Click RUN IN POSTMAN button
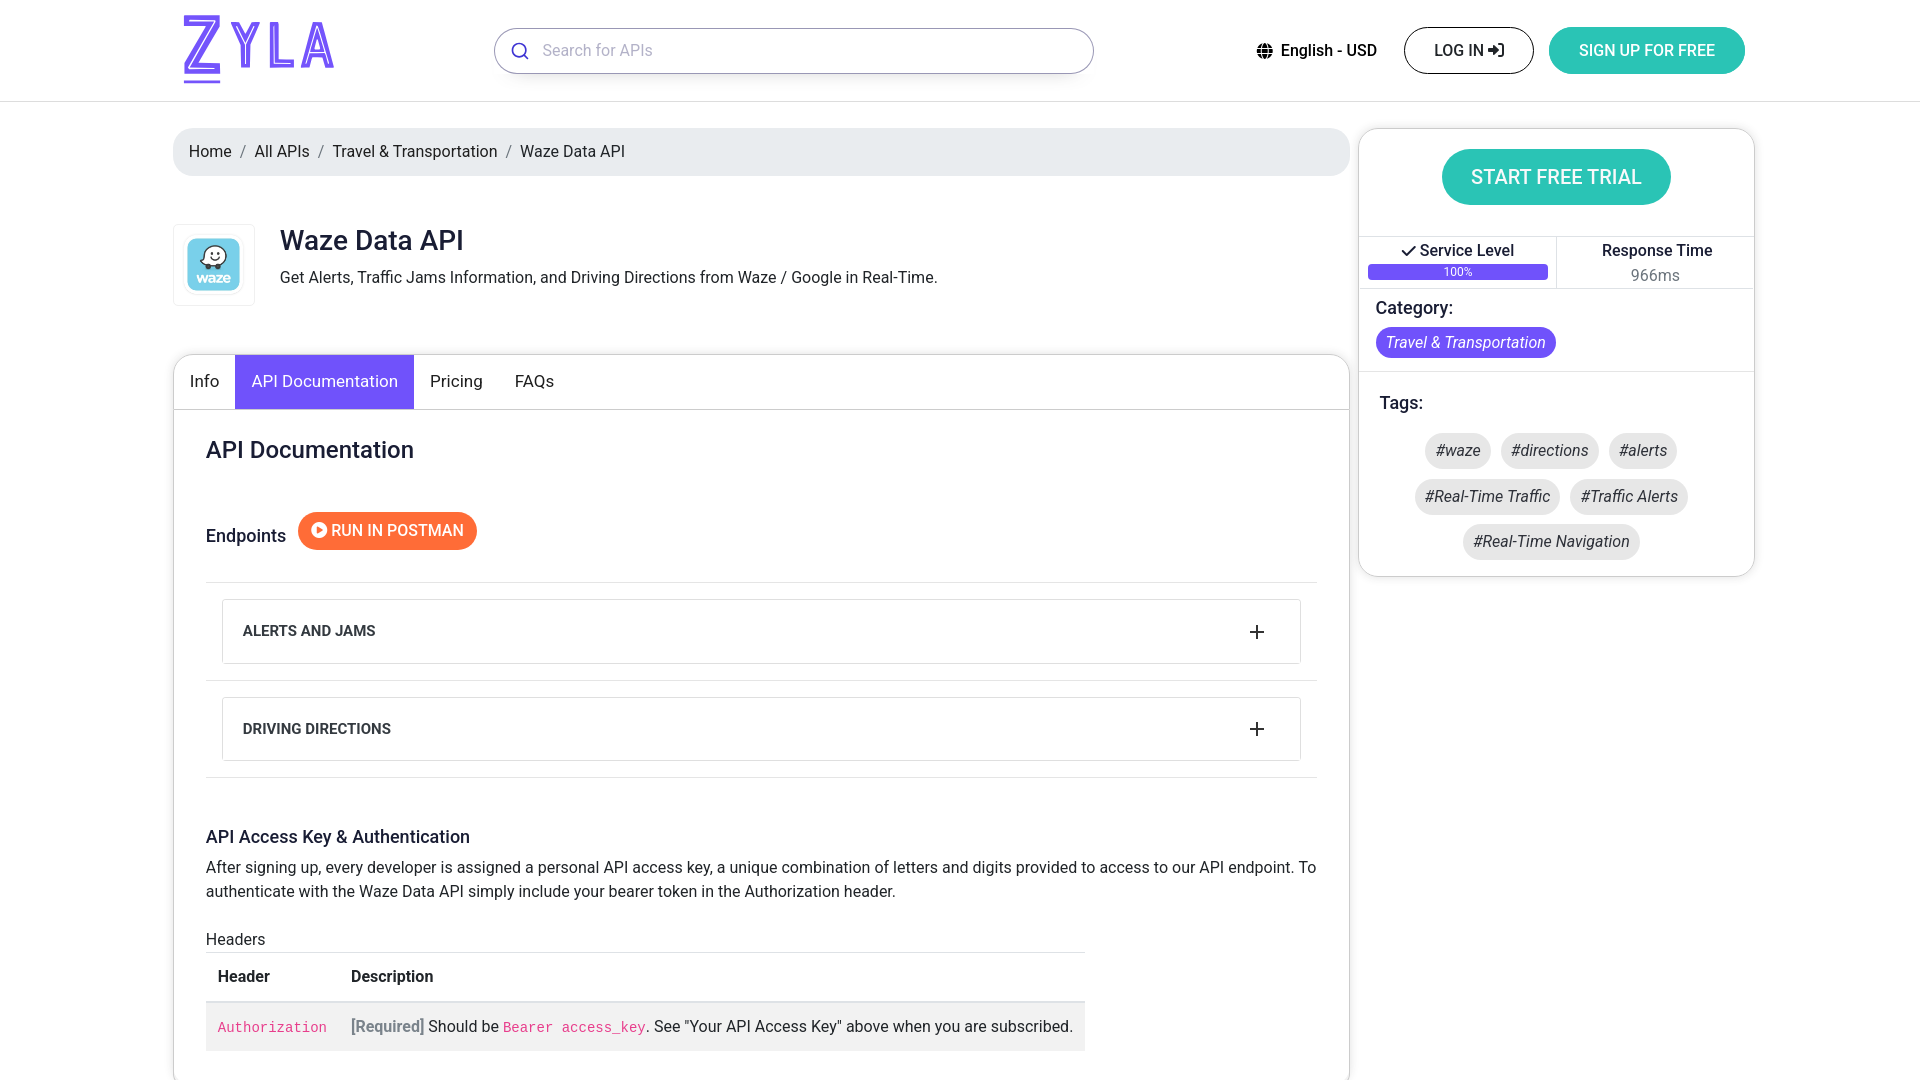Image resolution: width=1920 pixels, height=1080 pixels. click(x=387, y=531)
